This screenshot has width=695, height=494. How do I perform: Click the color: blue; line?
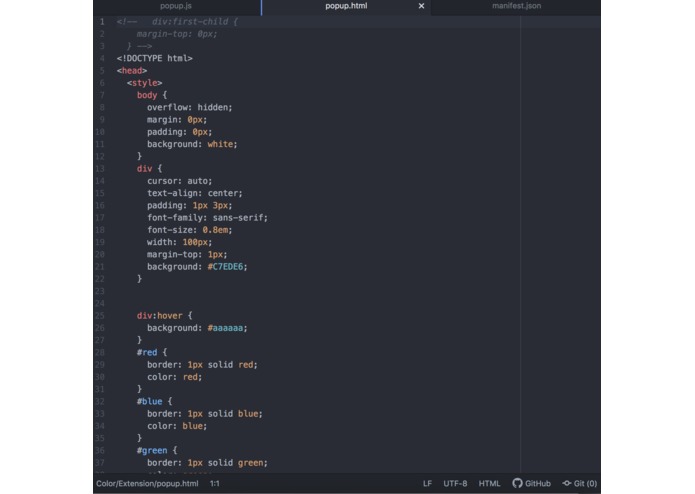[x=177, y=426]
